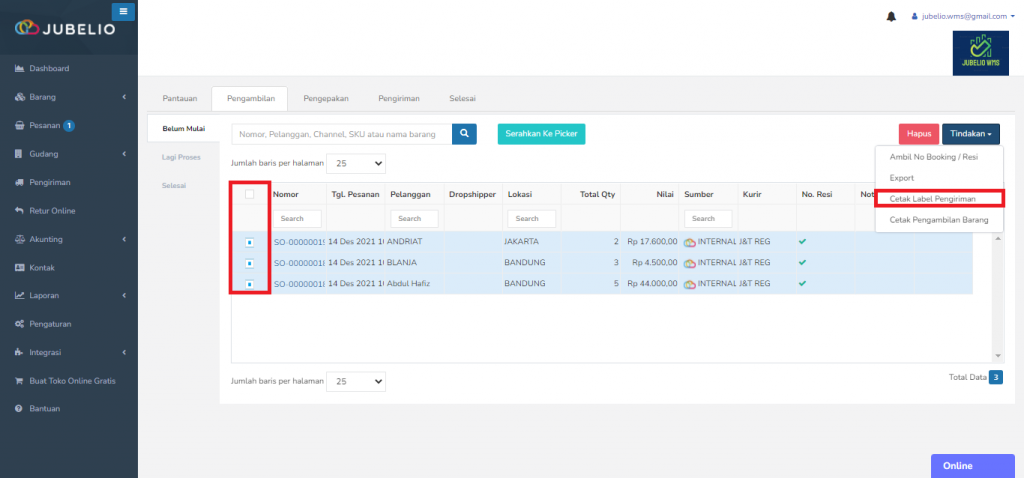Open order link in ANDRIAT row
This screenshot has width=1024, height=478.
click(x=299, y=242)
